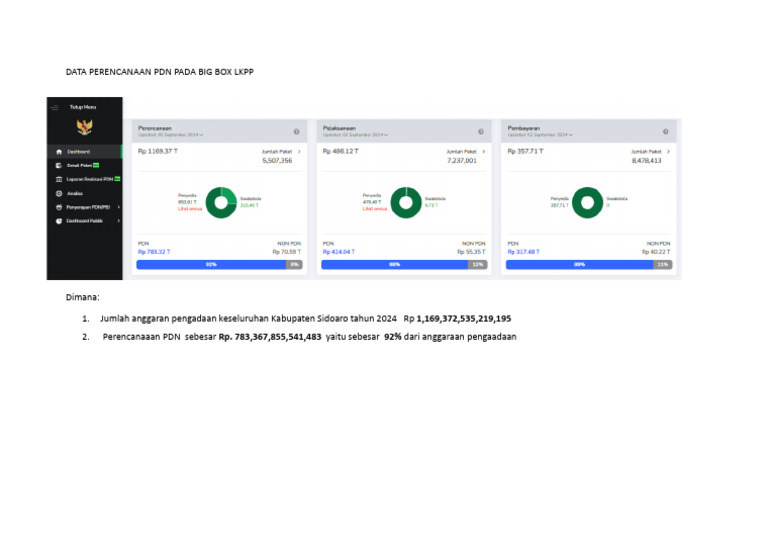Click the Pembayaran donut chart
Image resolution: width=768 pixels, height=544 pixels.
[587, 203]
